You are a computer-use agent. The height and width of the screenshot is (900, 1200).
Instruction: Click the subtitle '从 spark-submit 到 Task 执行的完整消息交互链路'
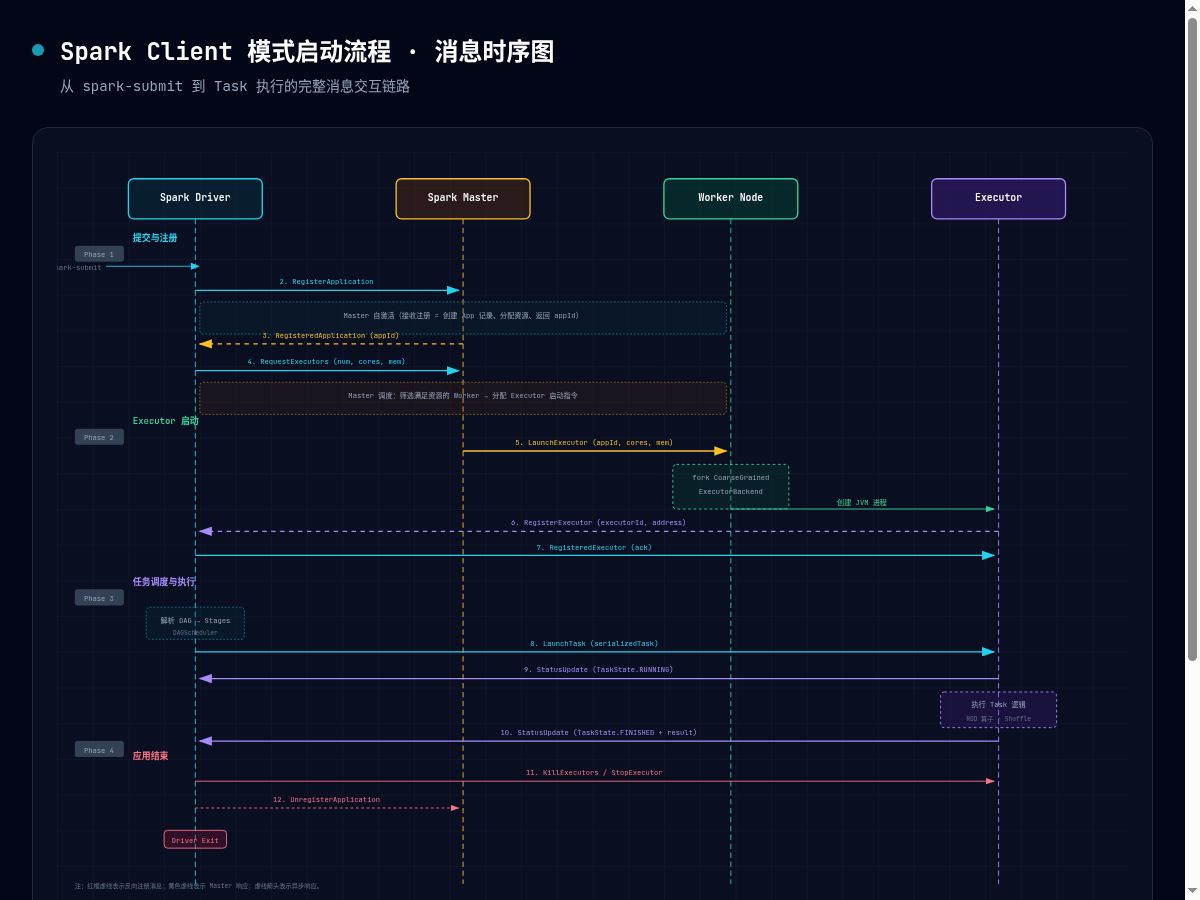[x=235, y=86]
